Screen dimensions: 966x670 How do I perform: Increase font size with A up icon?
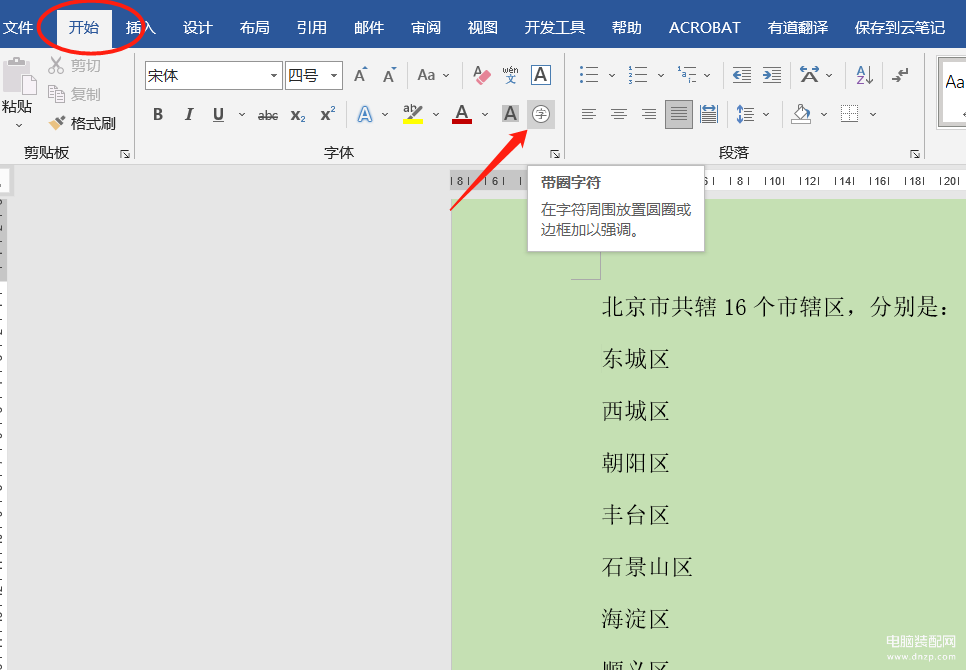(x=361, y=75)
